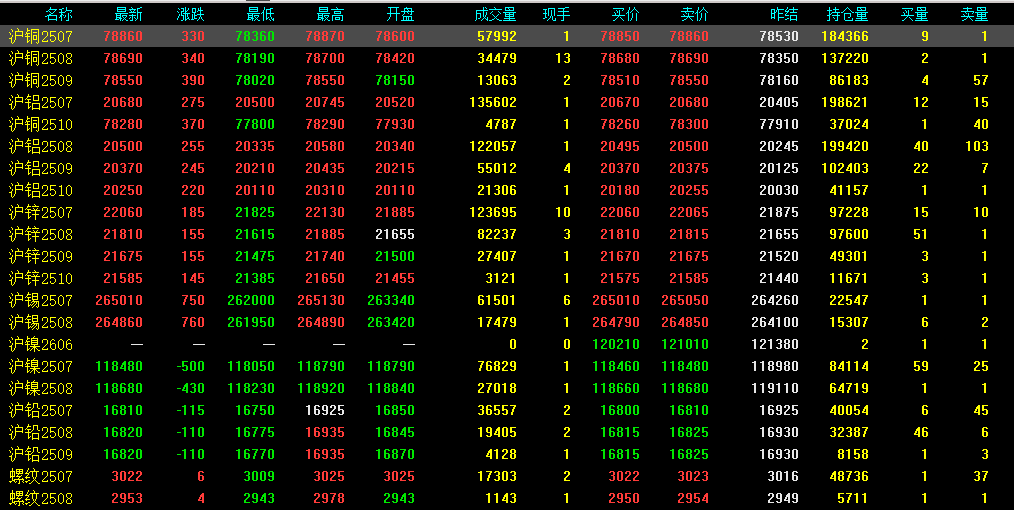The height and width of the screenshot is (510, 1014).
Task: Click the 123695 volume for 沪锌2507
Action: pos(493,213)
